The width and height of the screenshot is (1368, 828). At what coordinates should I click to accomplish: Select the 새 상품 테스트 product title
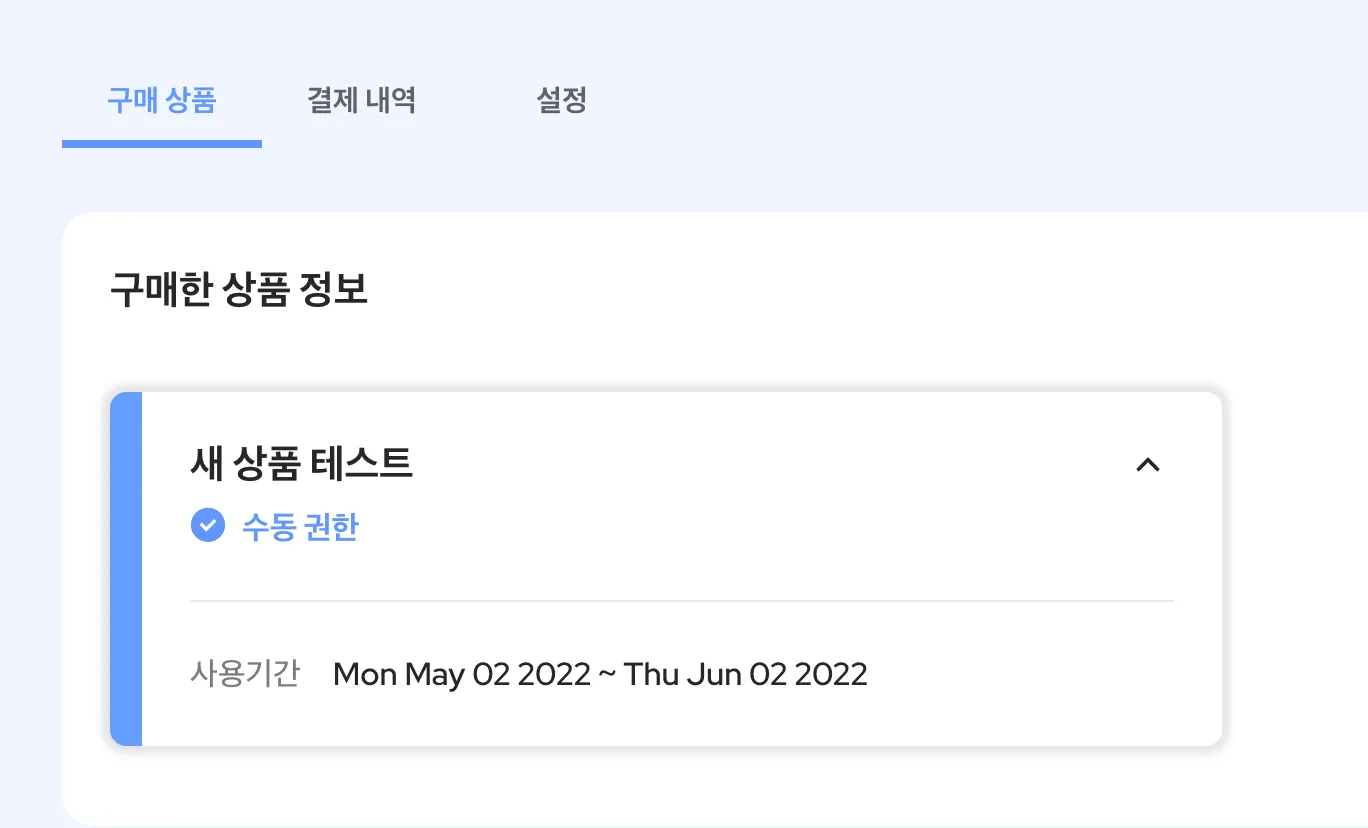click(x=301, y=463)
